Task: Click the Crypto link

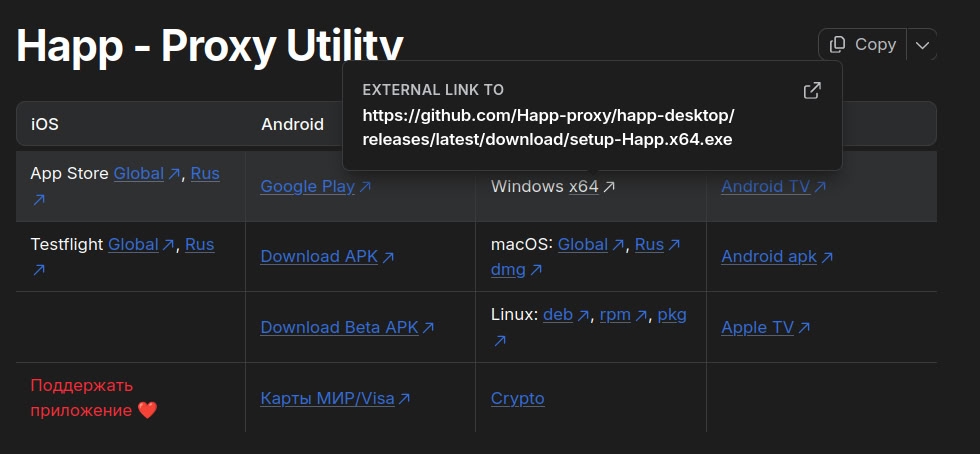Action: pos(517,398)
